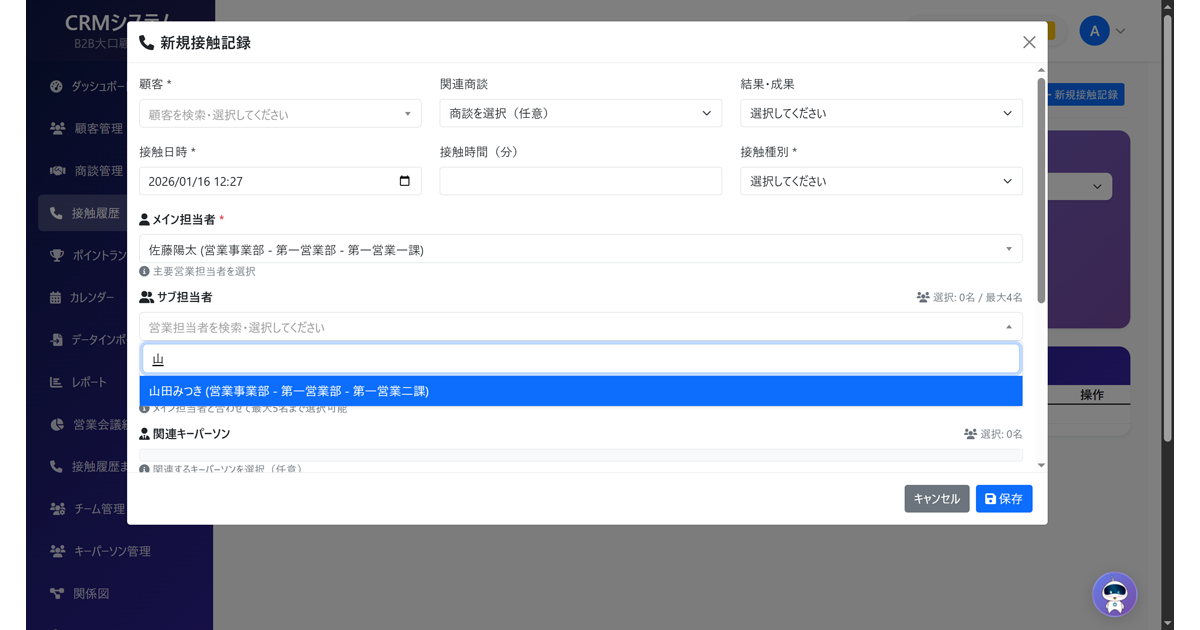Open チーム管理 in the sidebar
Image resolution: width=1200 pixels, height=630 pixels.
pos(98,509)
